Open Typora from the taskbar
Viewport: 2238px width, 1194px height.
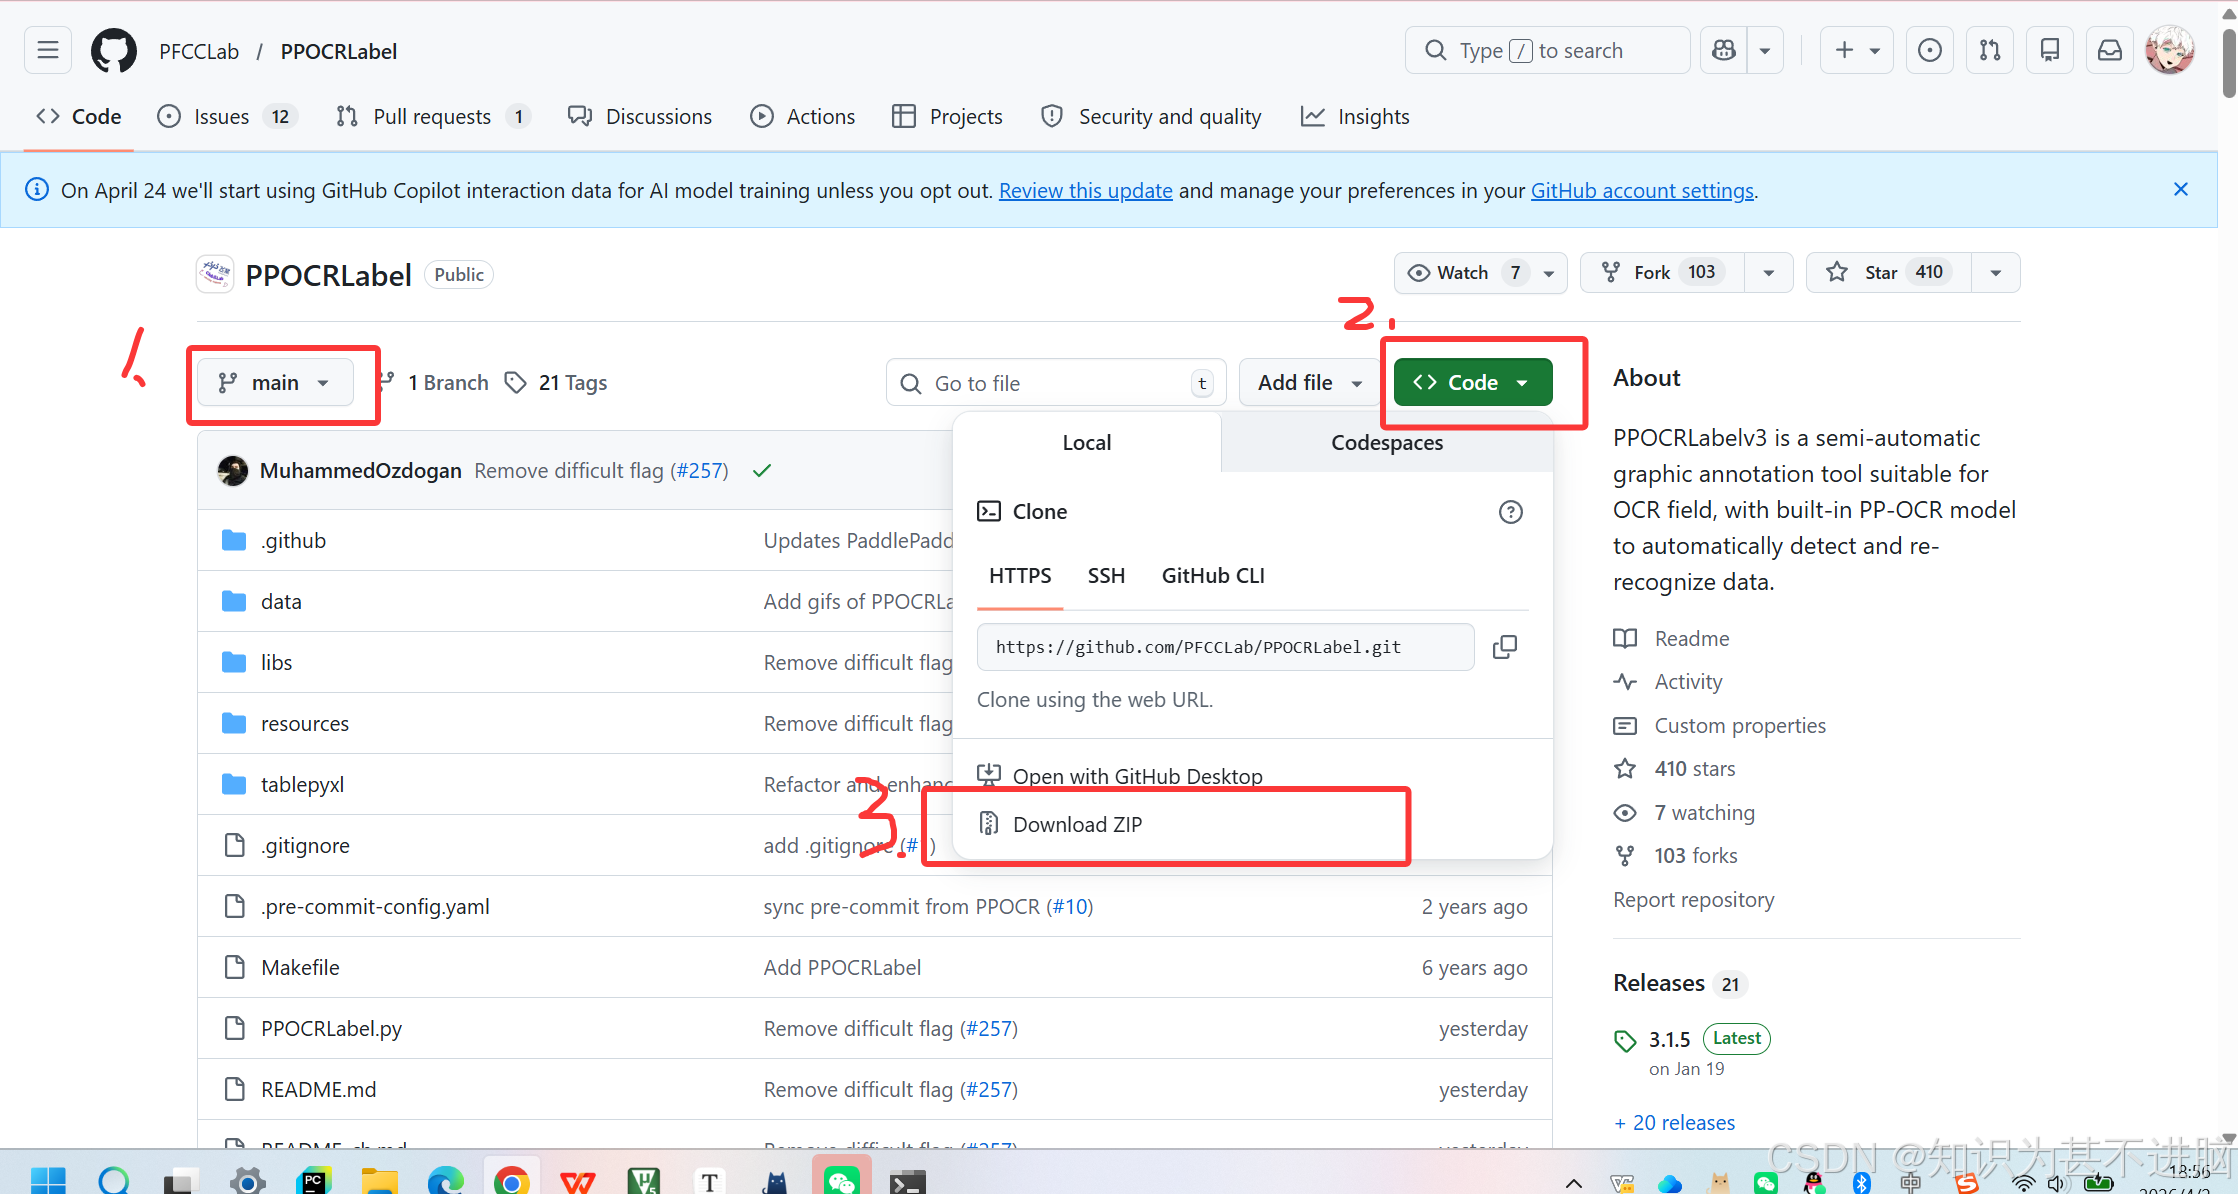click(709, 1181)
